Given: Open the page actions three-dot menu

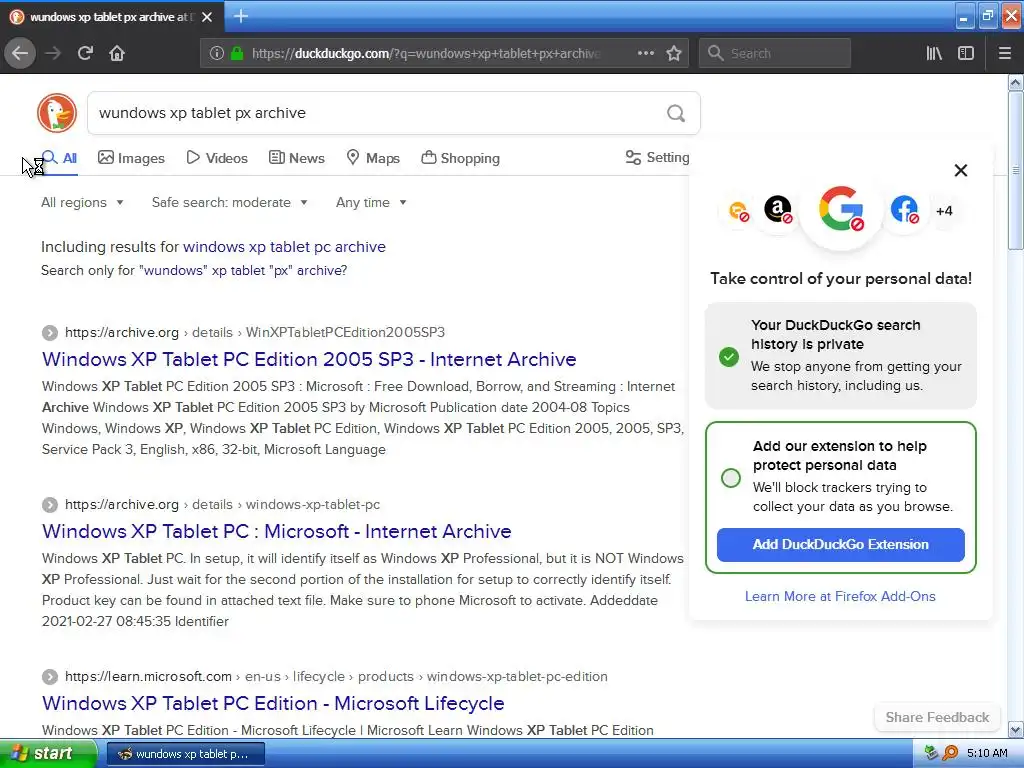Looking at the screenshot, I should (x=646, y=53).
